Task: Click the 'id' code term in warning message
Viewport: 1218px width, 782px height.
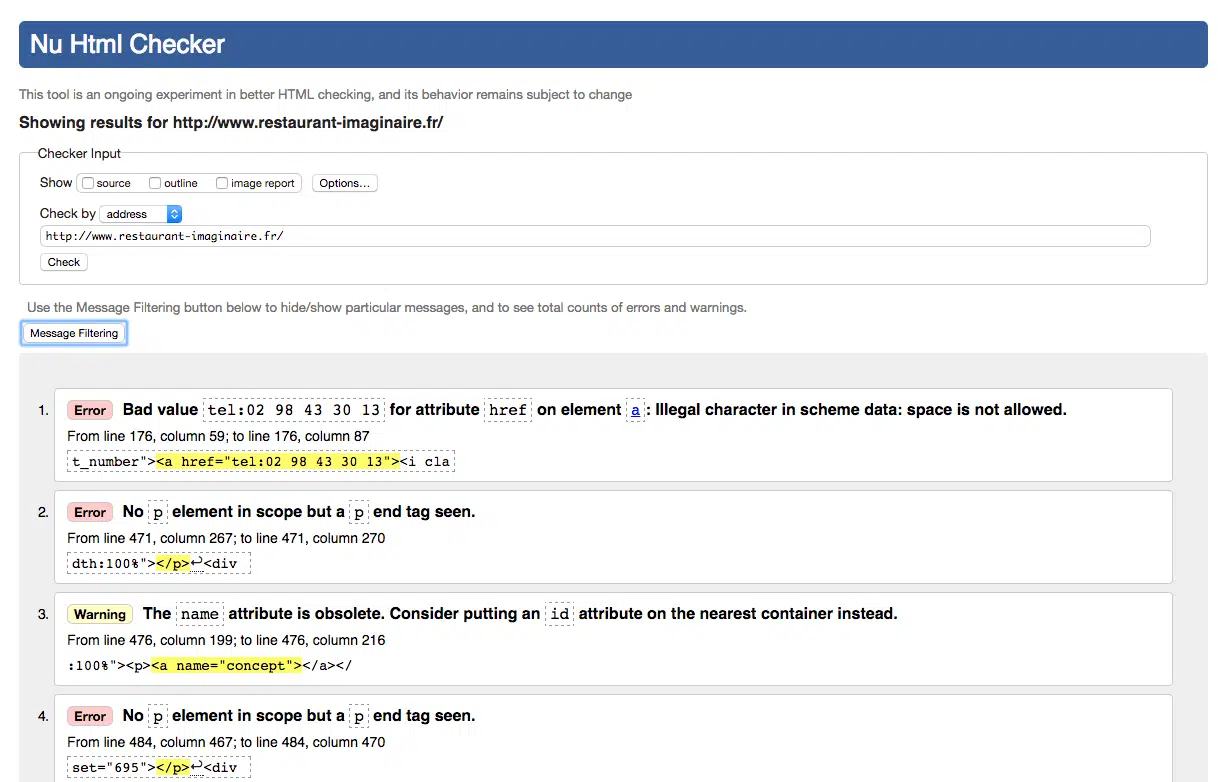Action: click(559, 614)
